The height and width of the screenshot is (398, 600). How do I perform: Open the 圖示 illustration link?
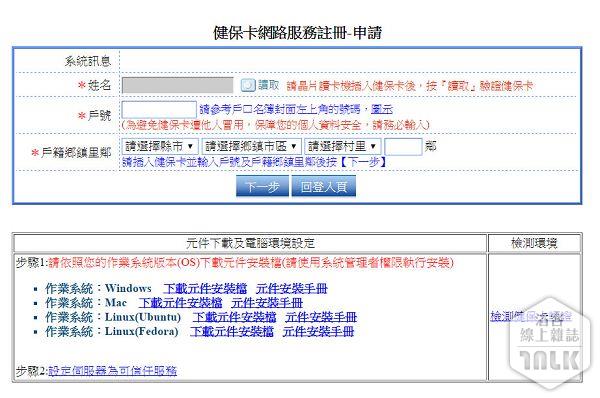[x=382, y=109]
